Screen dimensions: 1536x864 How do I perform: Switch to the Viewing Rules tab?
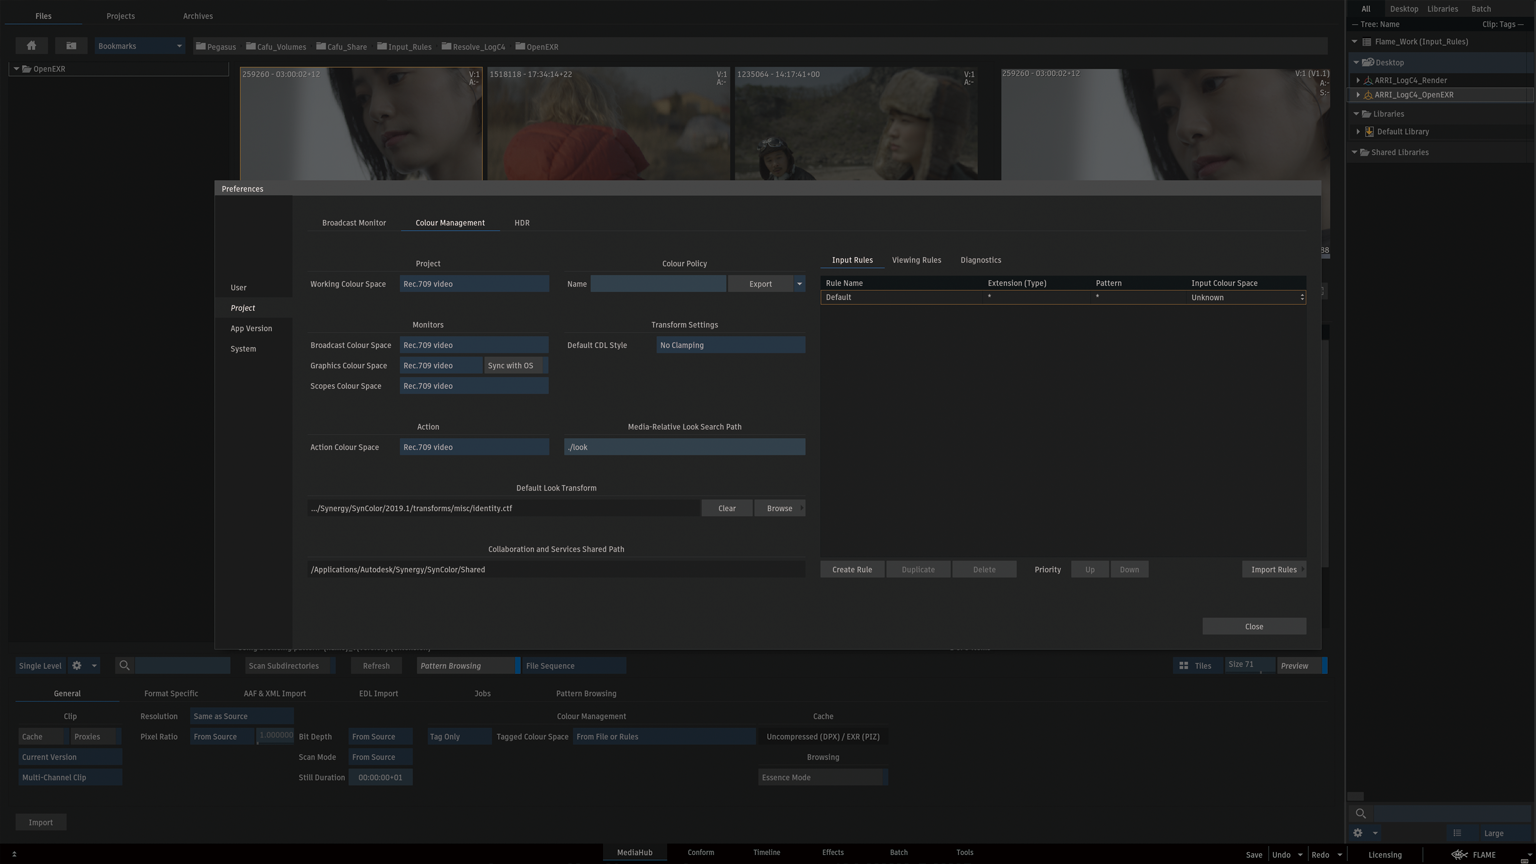[x=916, y=260]
